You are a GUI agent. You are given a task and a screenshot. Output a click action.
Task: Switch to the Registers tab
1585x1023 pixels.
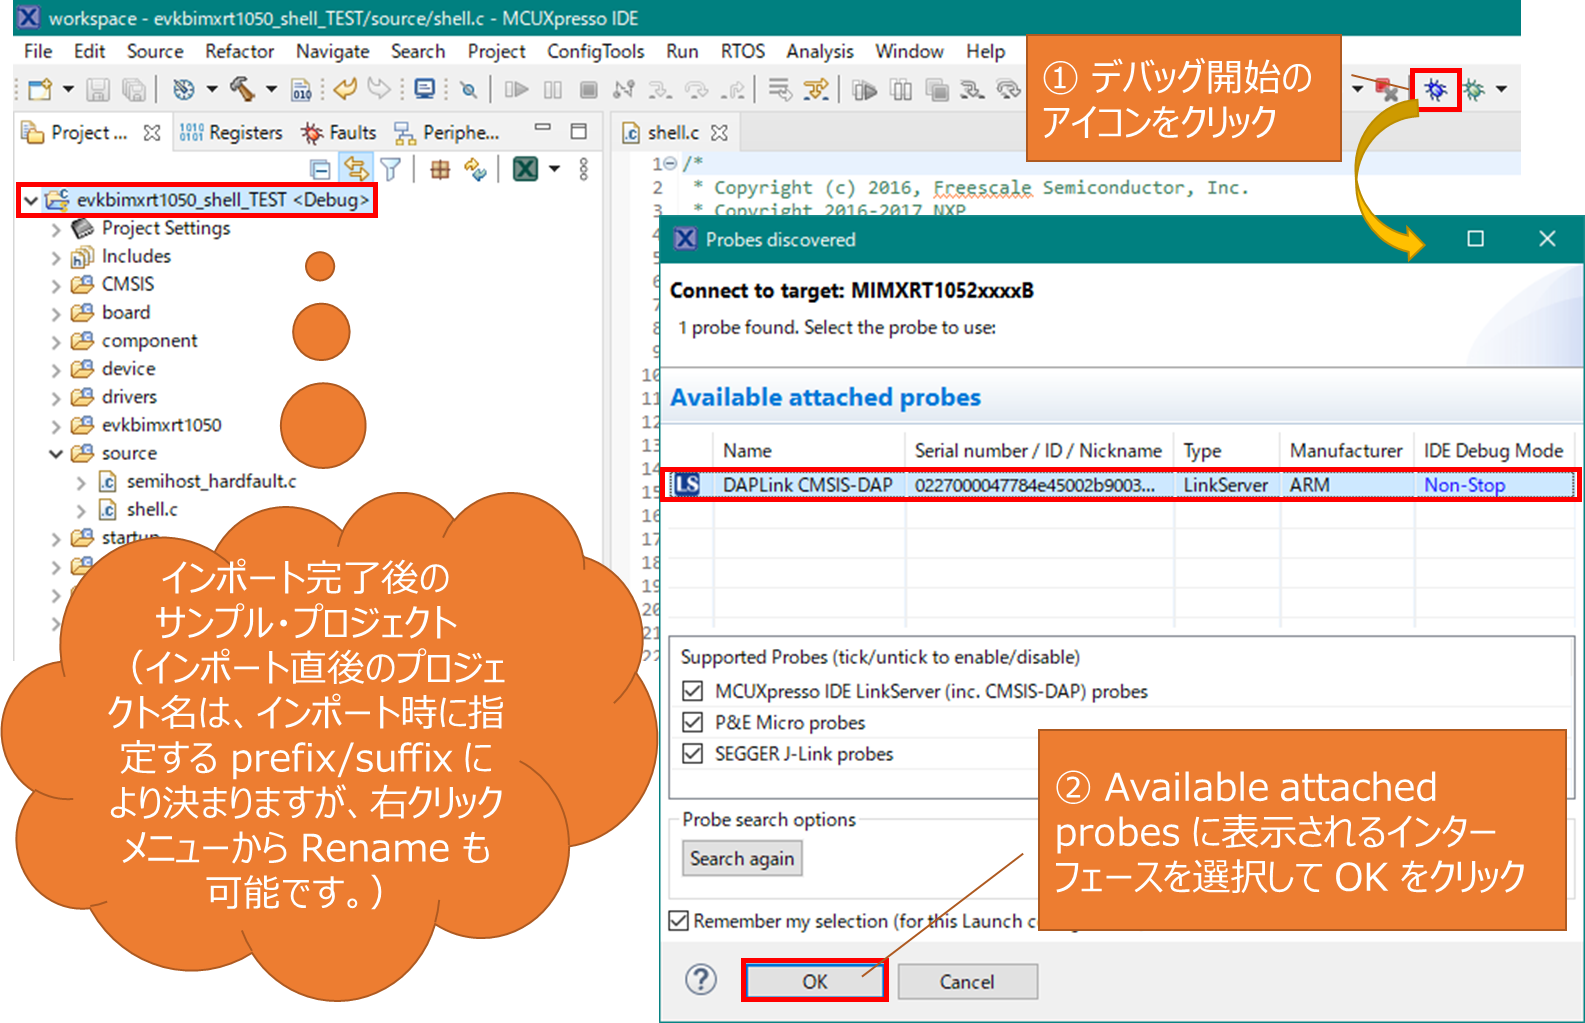tap(232, 132)
